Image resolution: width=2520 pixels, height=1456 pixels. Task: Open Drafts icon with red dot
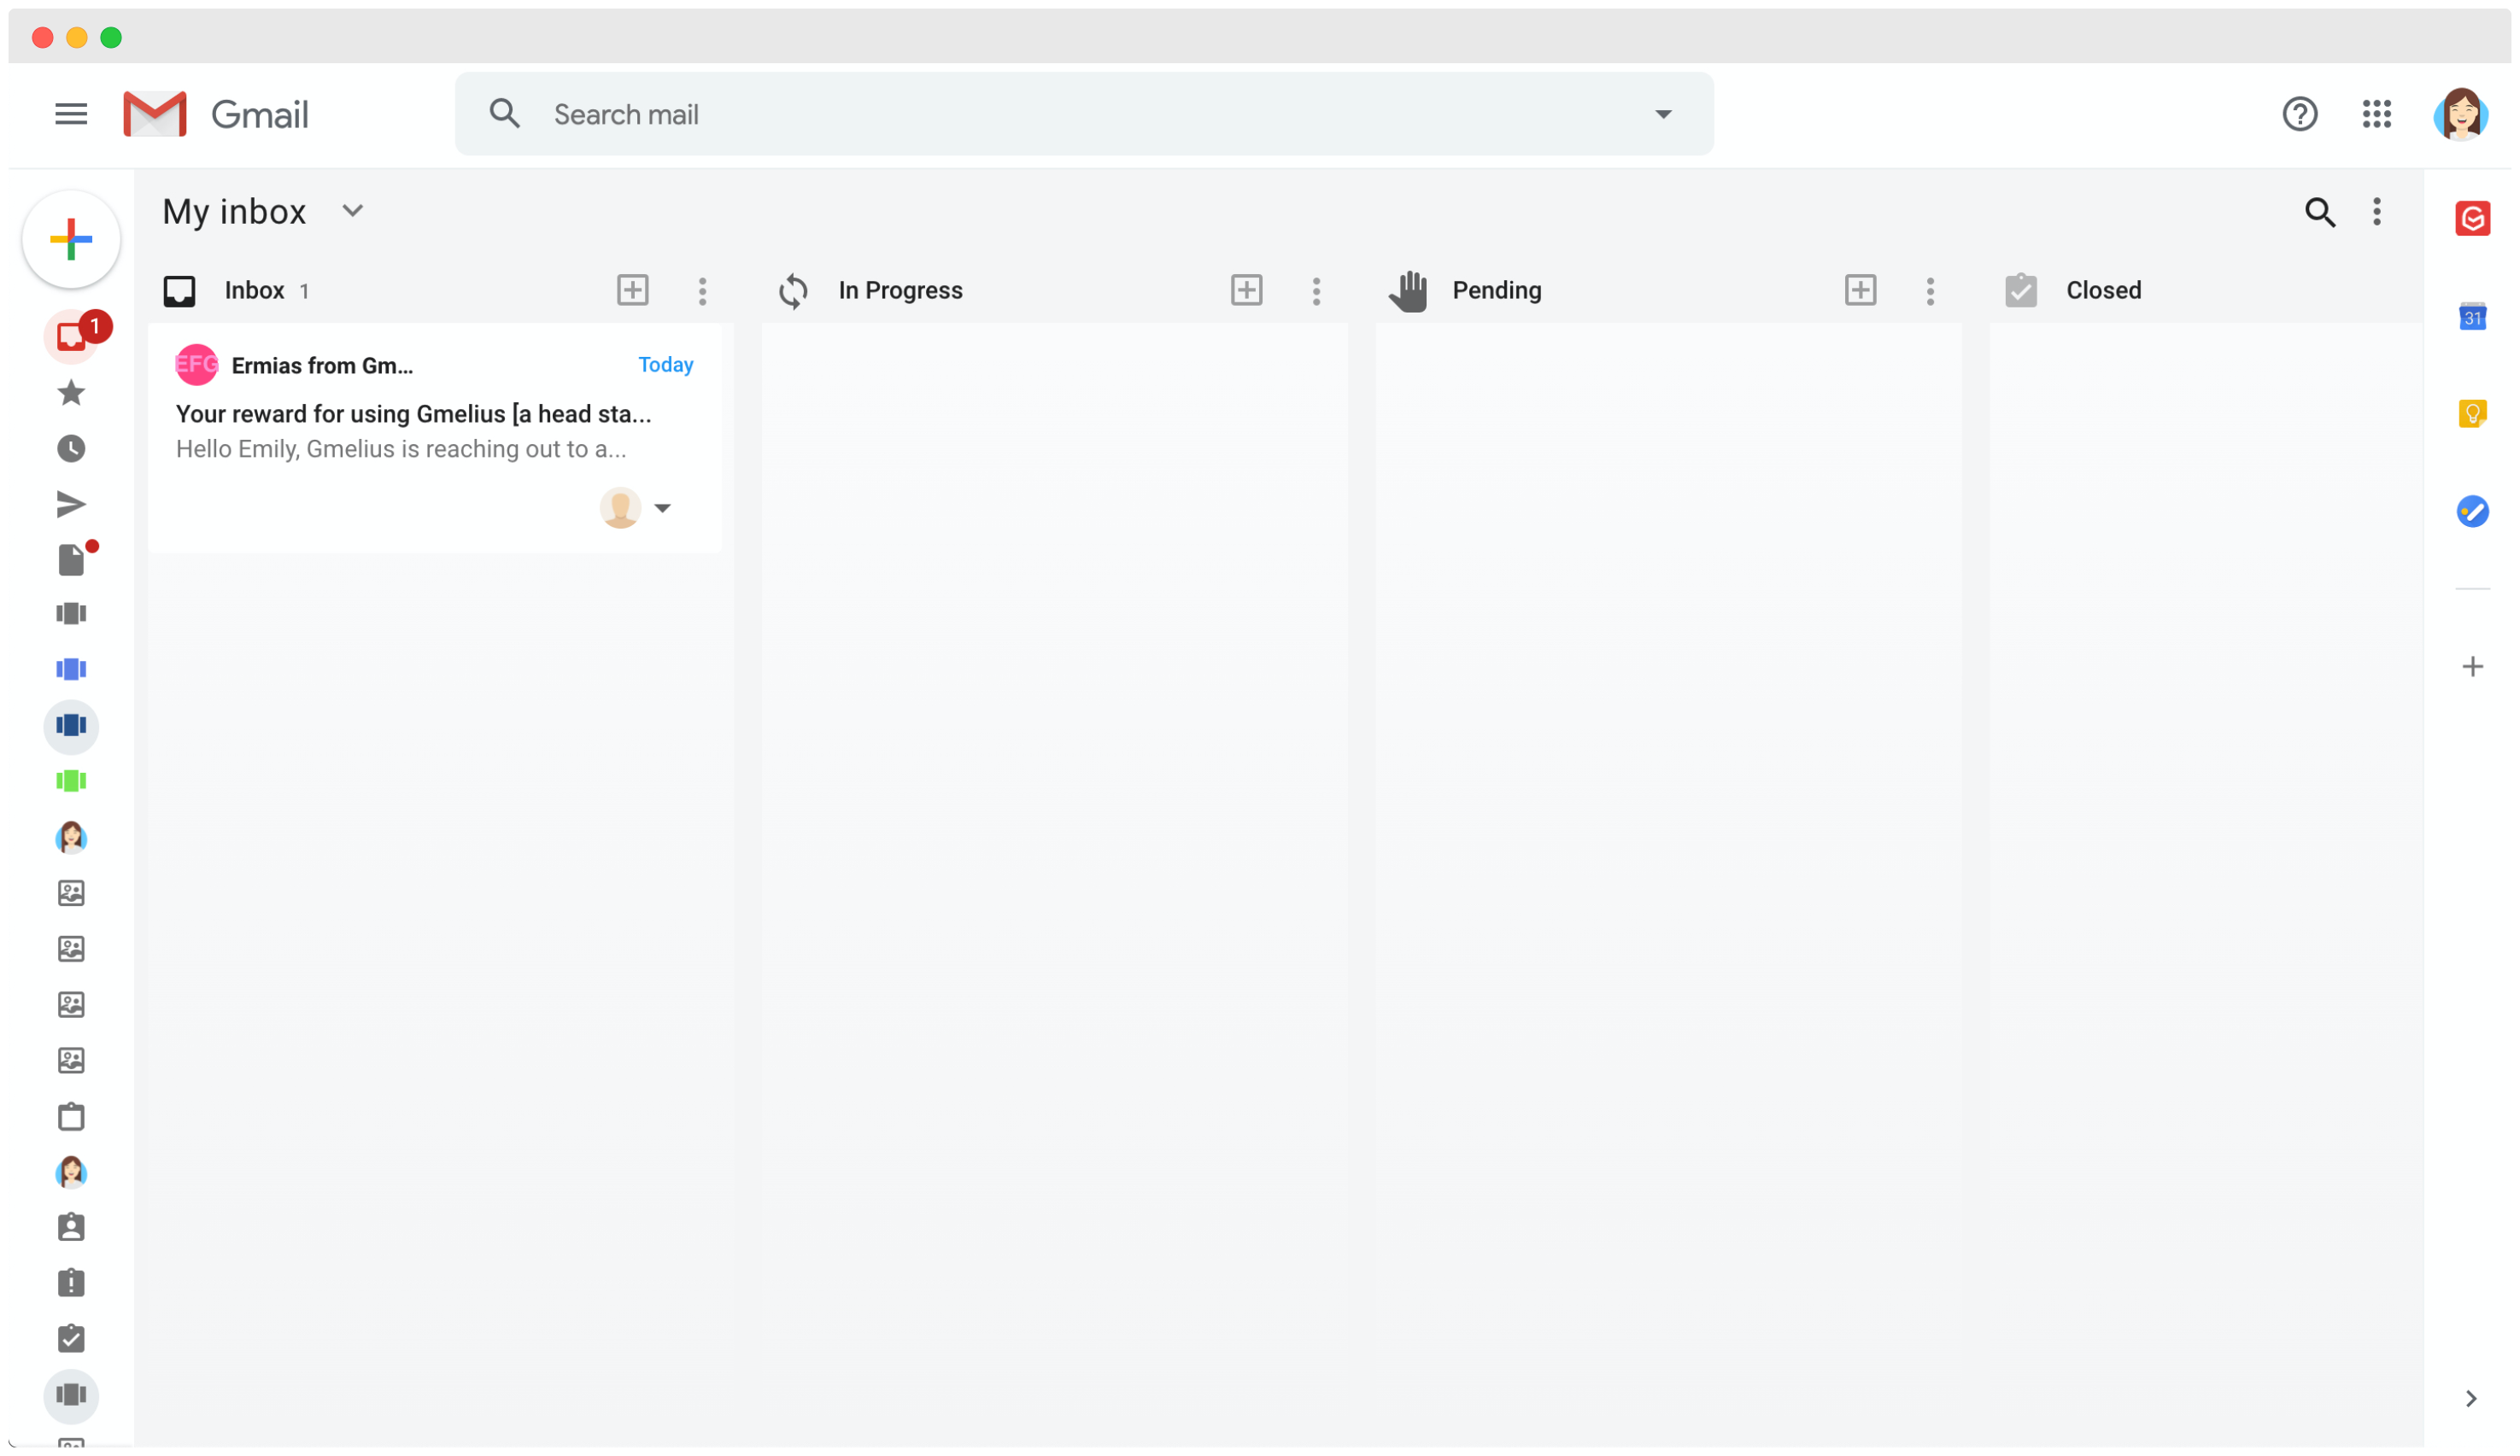coord(71,559)
